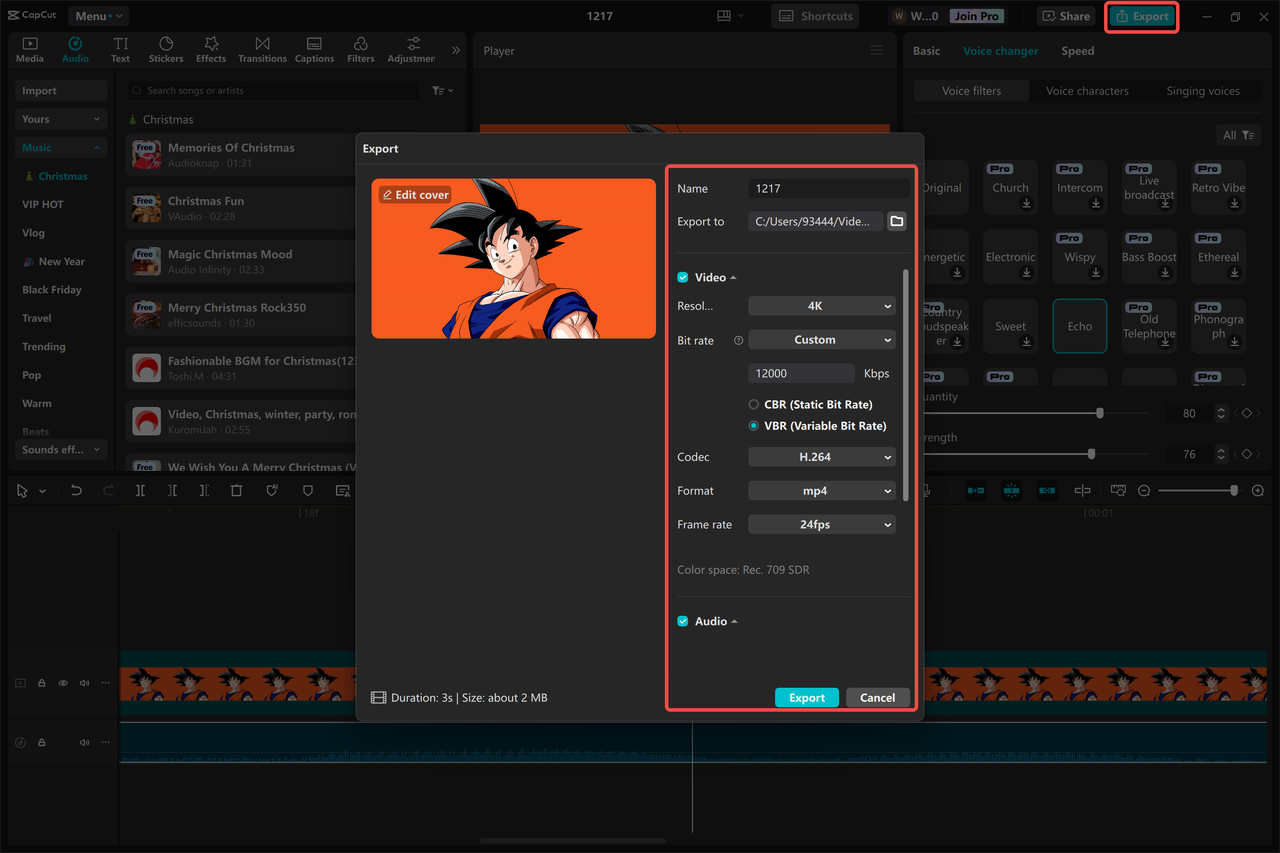
Task: Expand the Sounds effects category in the sidebar
Action: (x=61, y=449)
